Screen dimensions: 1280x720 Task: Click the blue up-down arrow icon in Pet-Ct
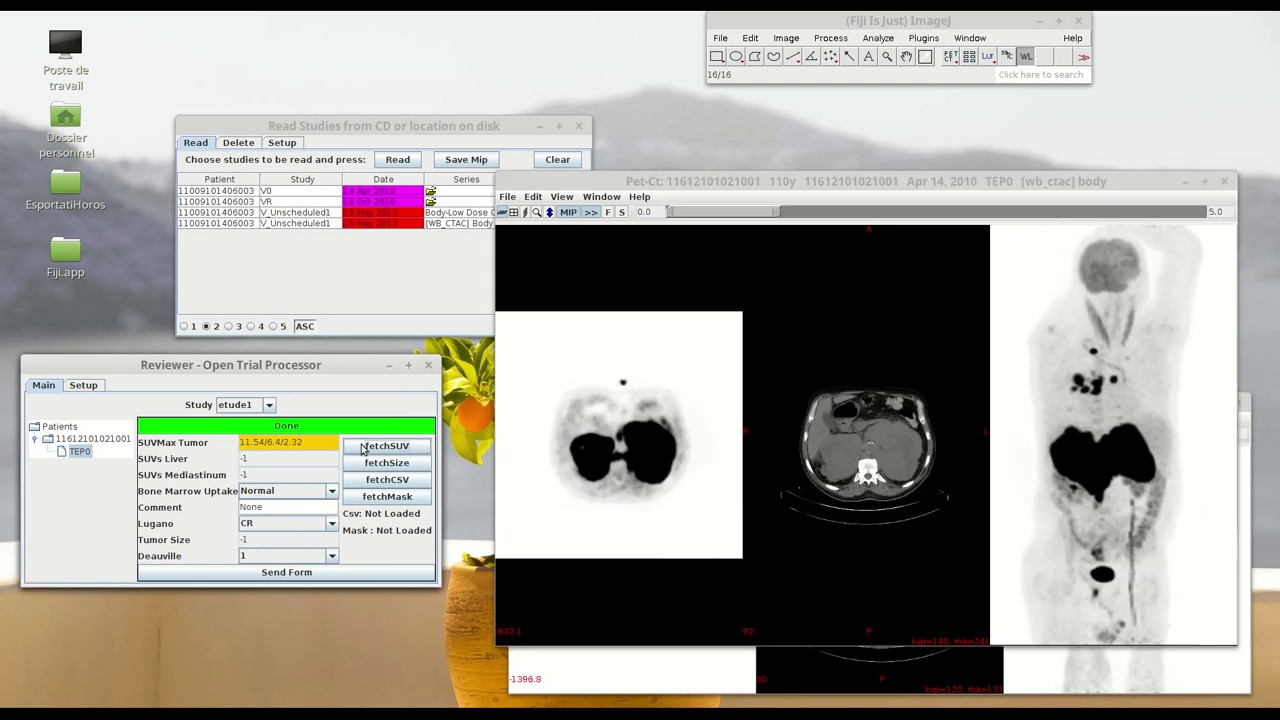tap(549, 212)
